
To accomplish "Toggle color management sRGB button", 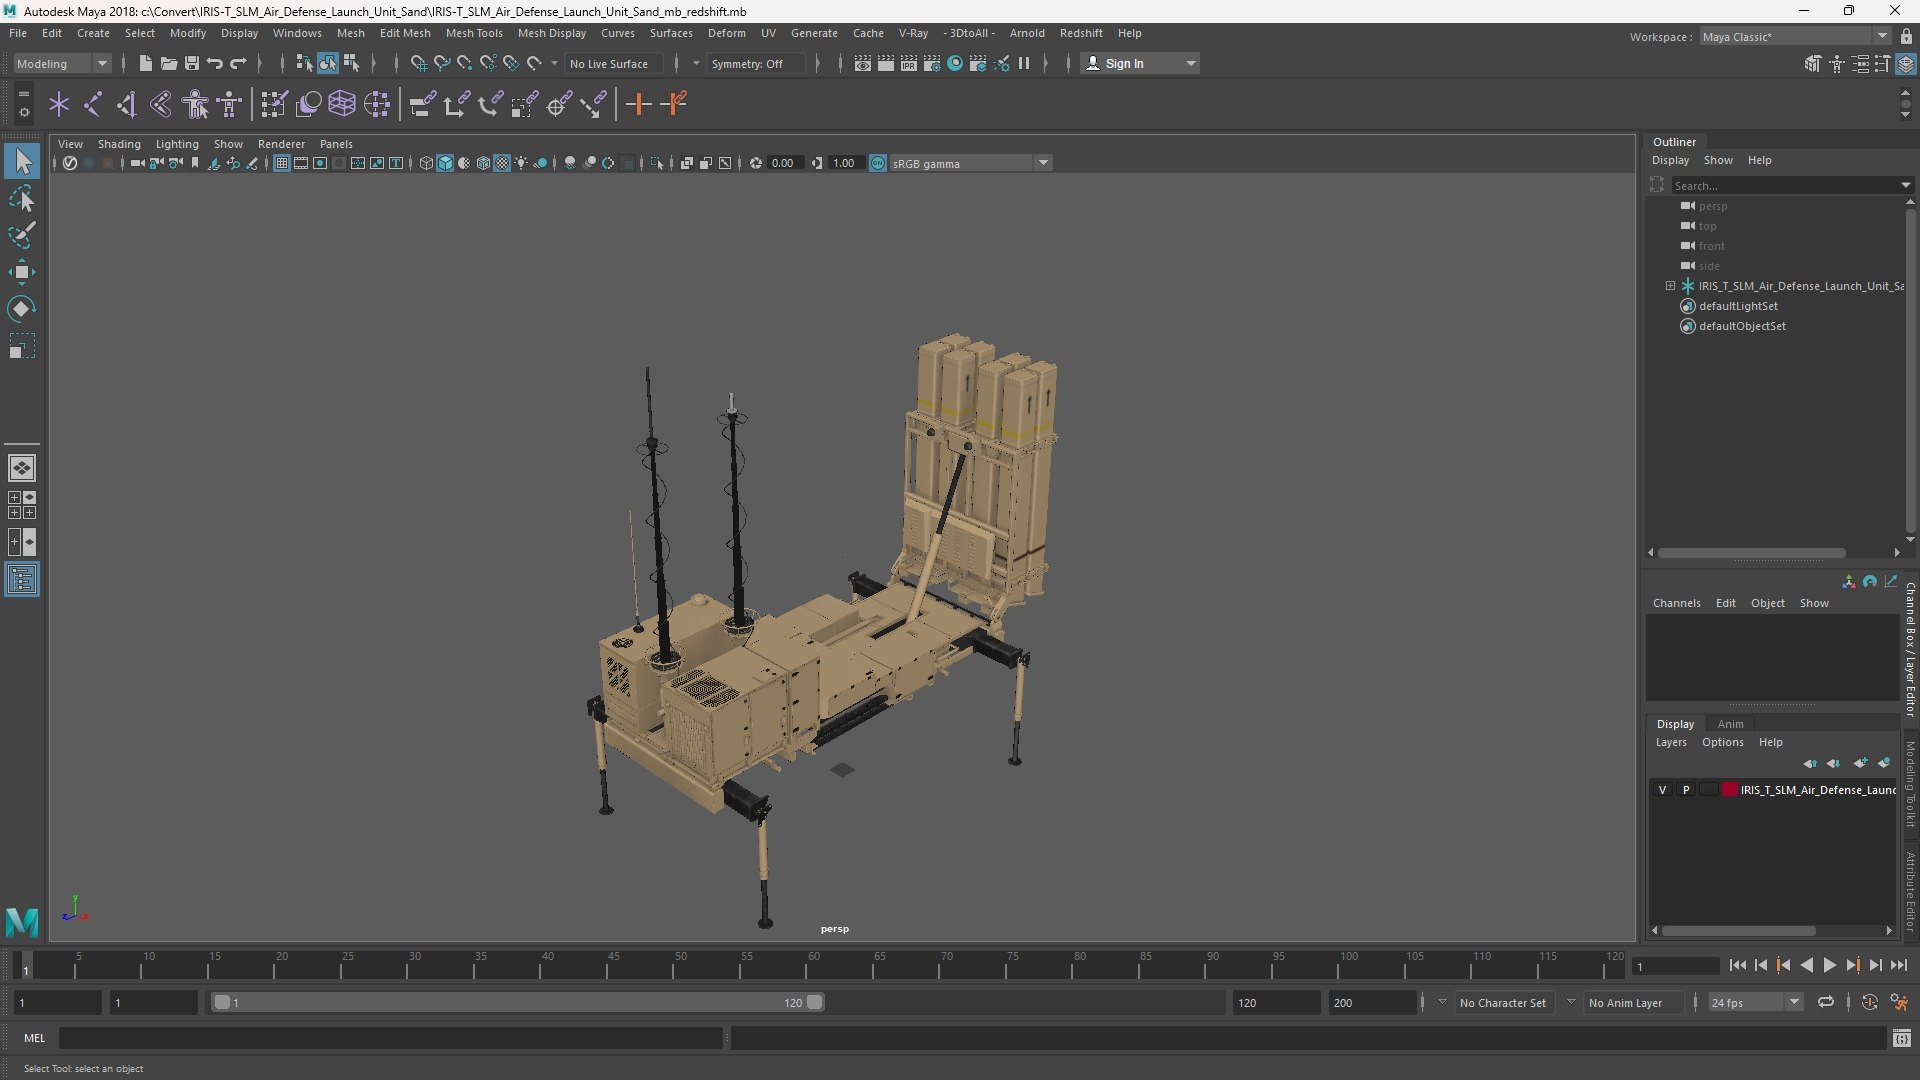I will point(878,163).
